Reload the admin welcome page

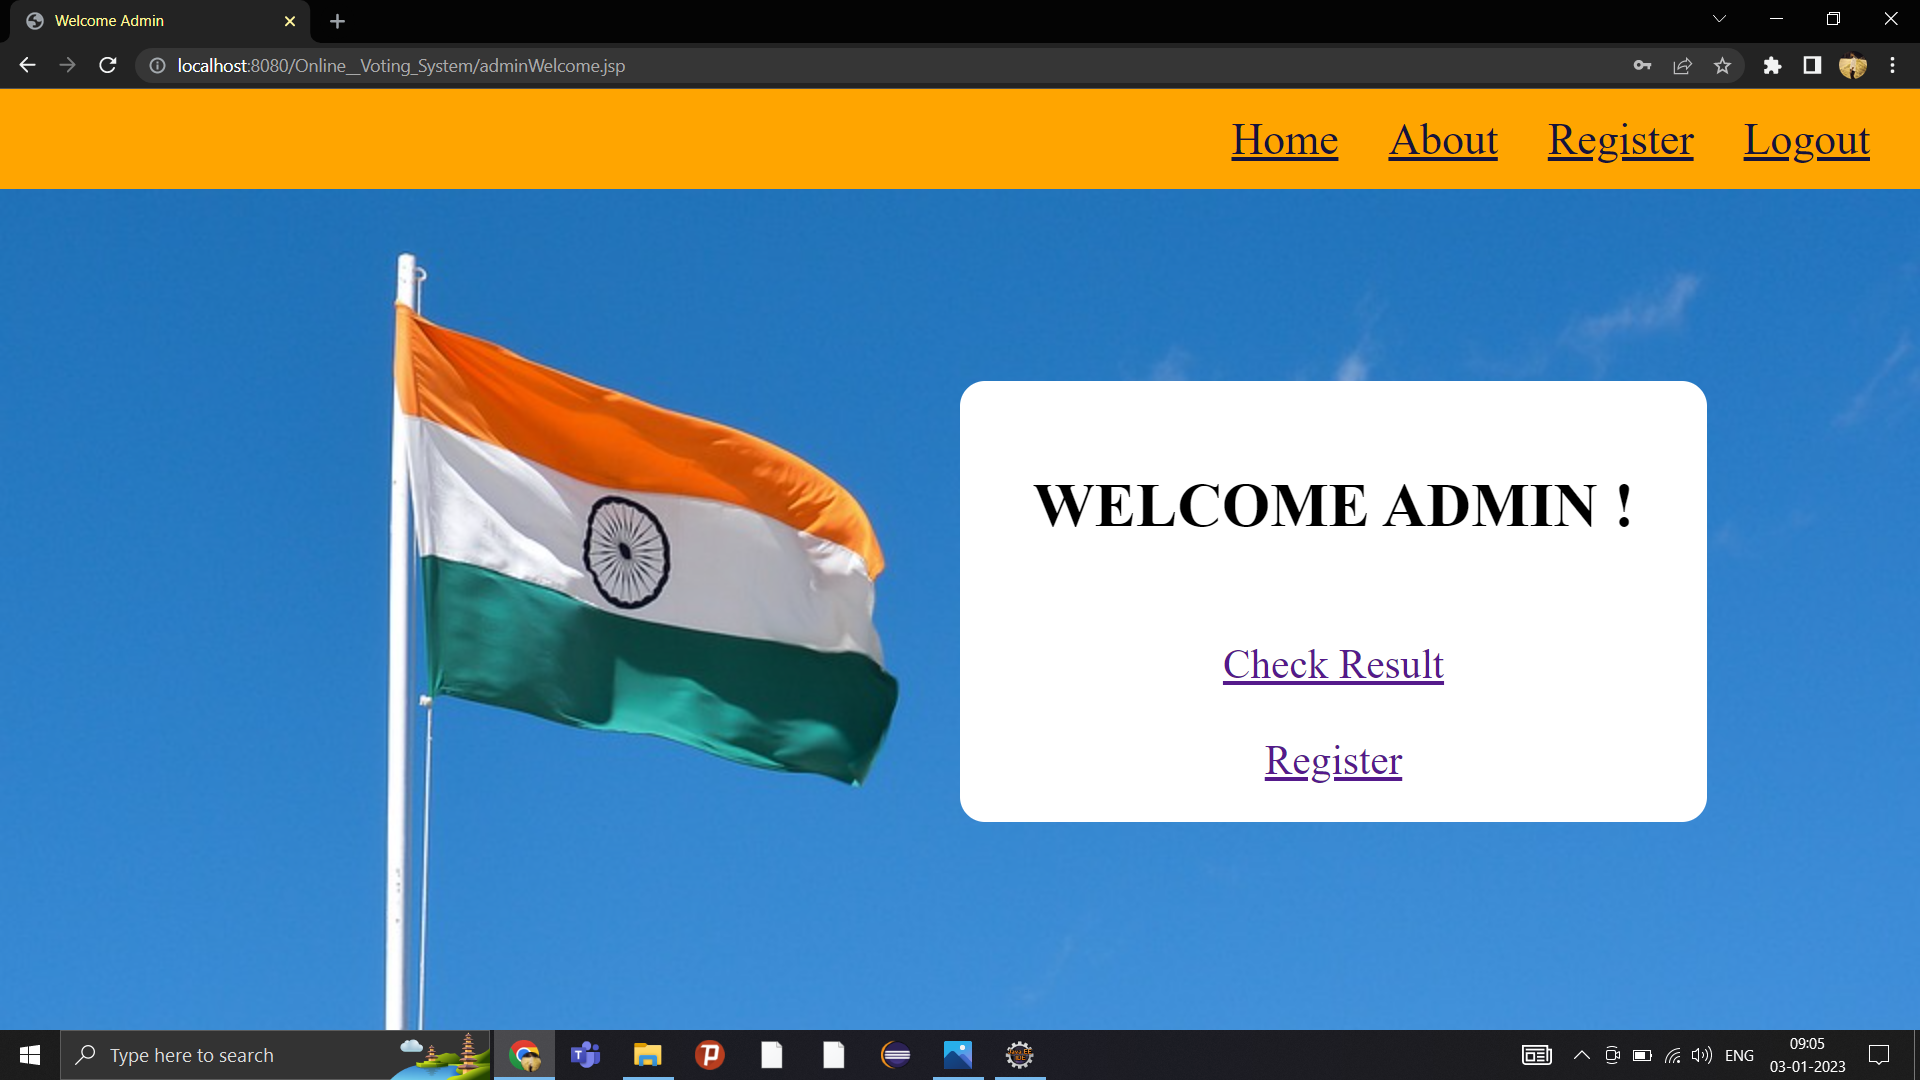pyautogui.click(x=108, y=65)
